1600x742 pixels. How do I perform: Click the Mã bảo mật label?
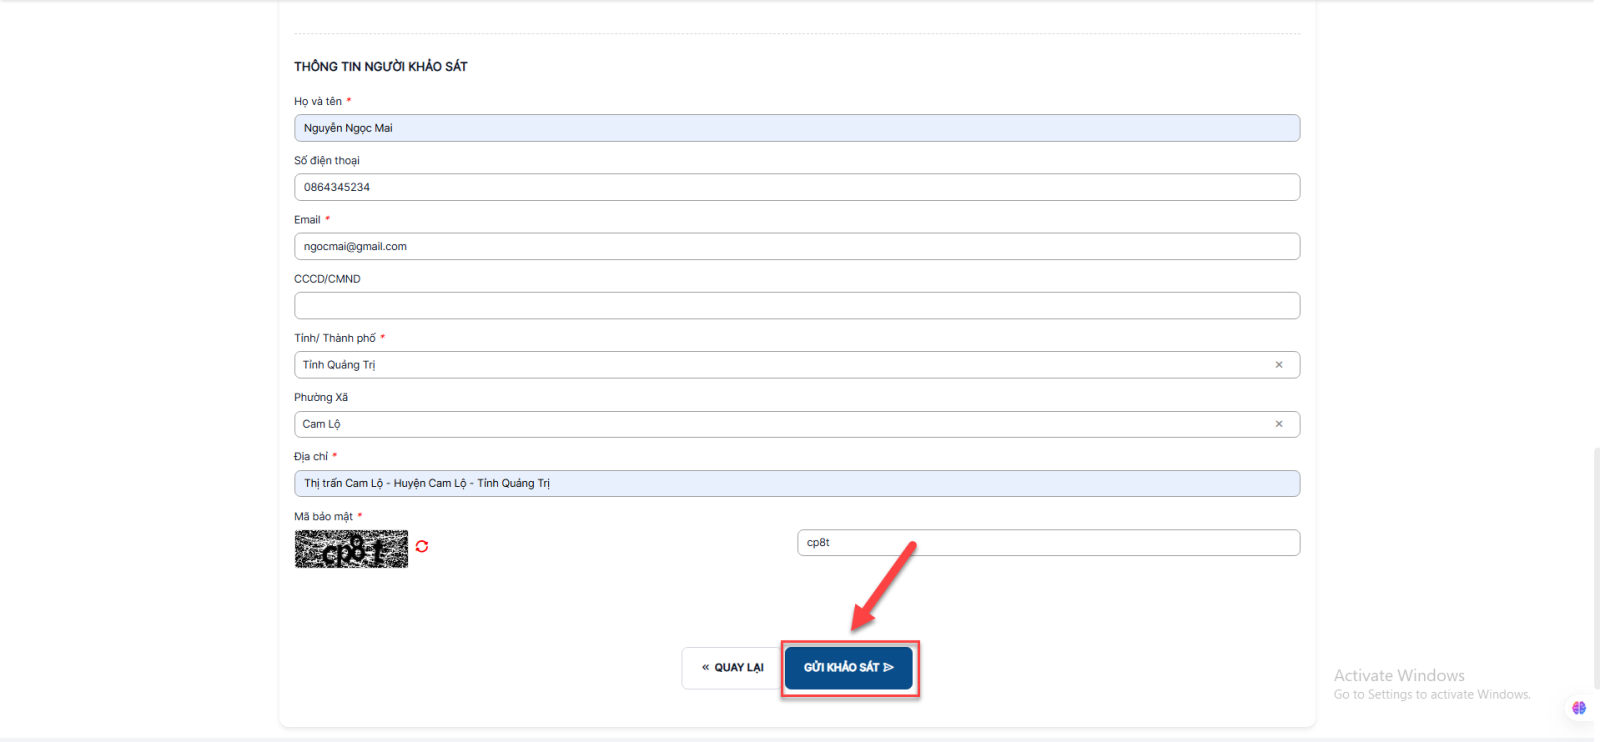tap(323, 517)
